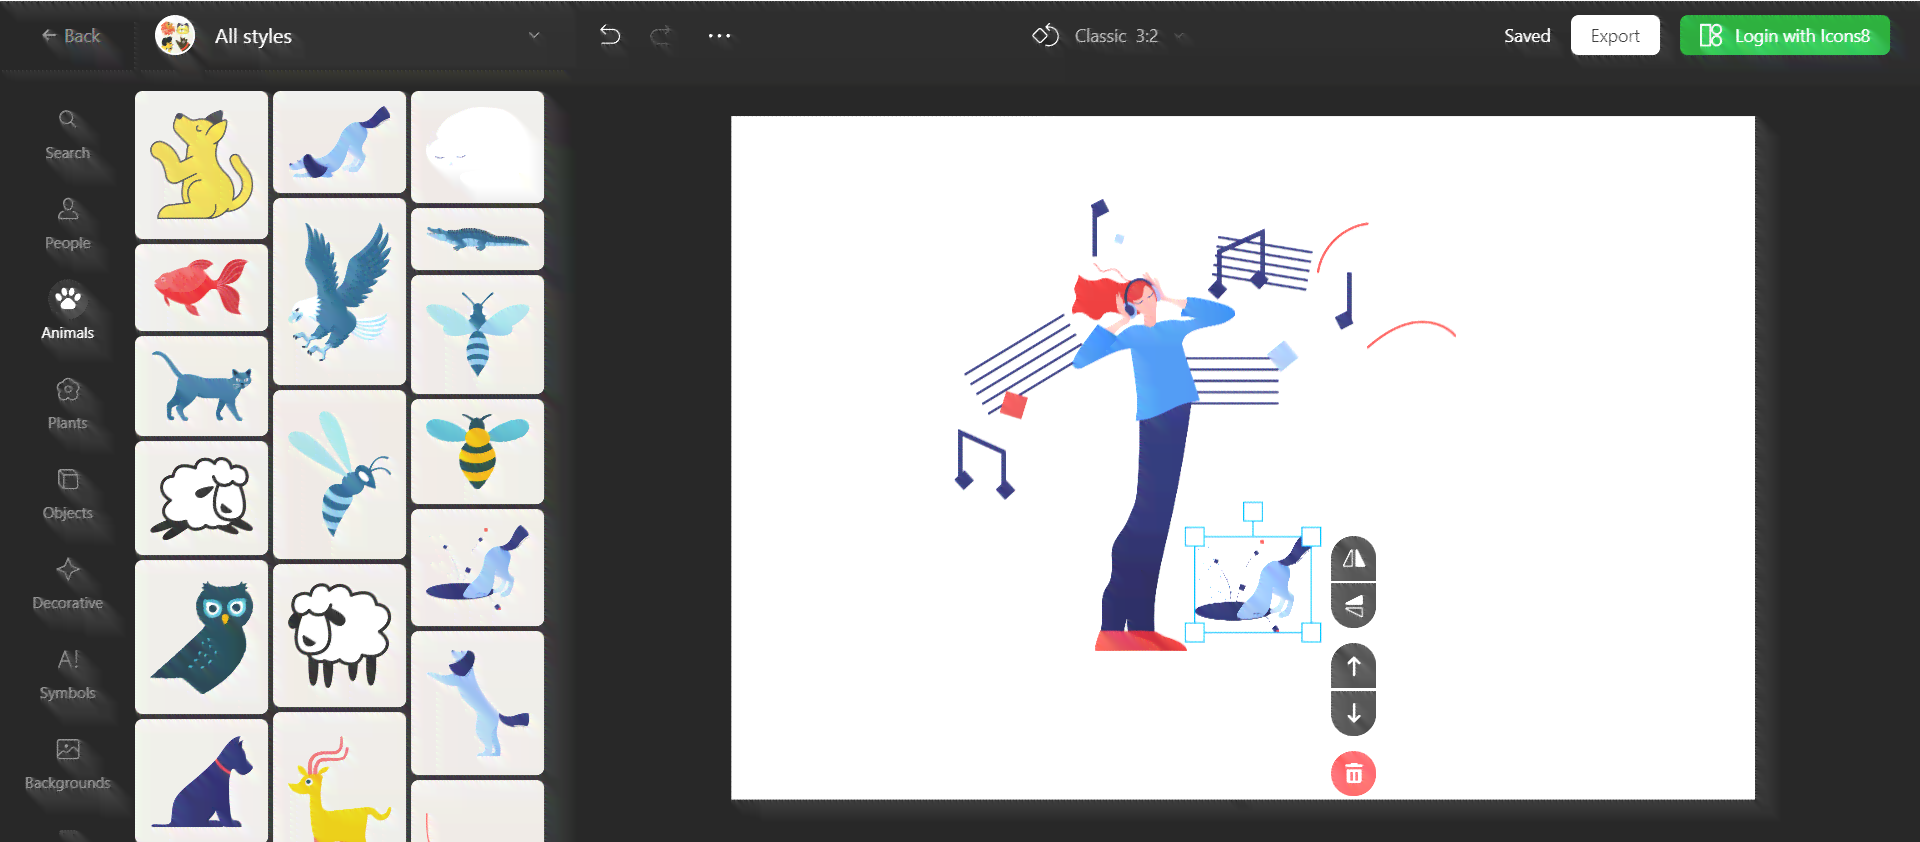Add the yellow howling dog illustration
This screenshot has width=1920, height=842.
click(x=201, y=165)
